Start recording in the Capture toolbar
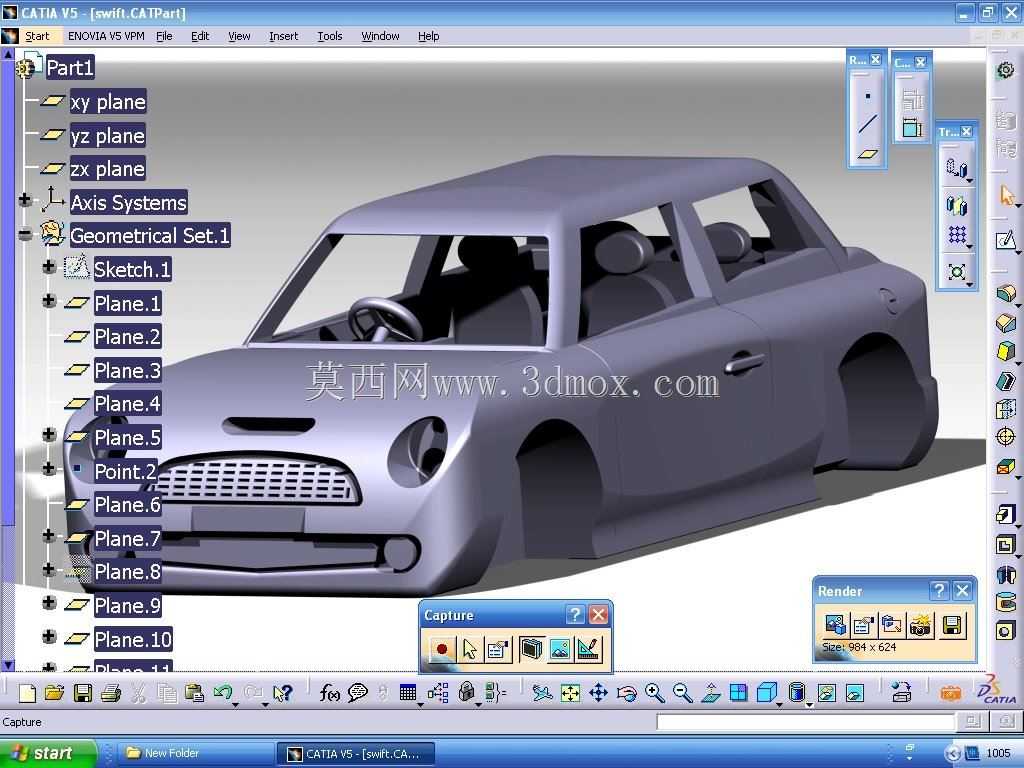1024x768 pixels. pyautogui.click(x=441, y=649)
